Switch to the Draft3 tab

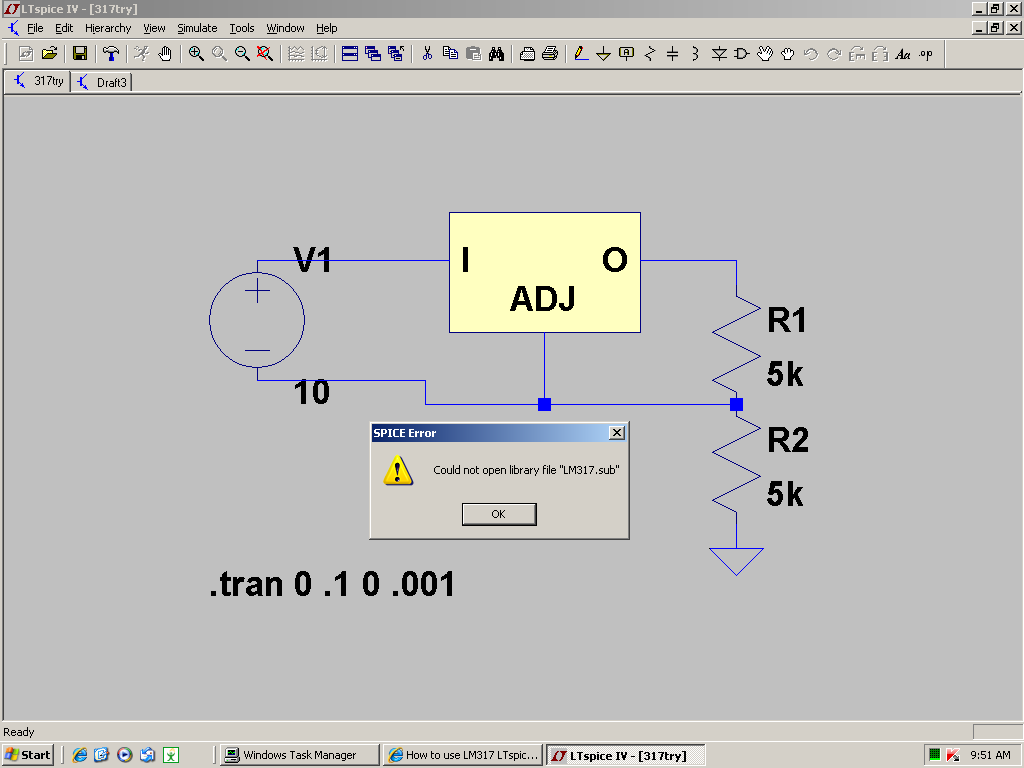click(x=102, y=82)
